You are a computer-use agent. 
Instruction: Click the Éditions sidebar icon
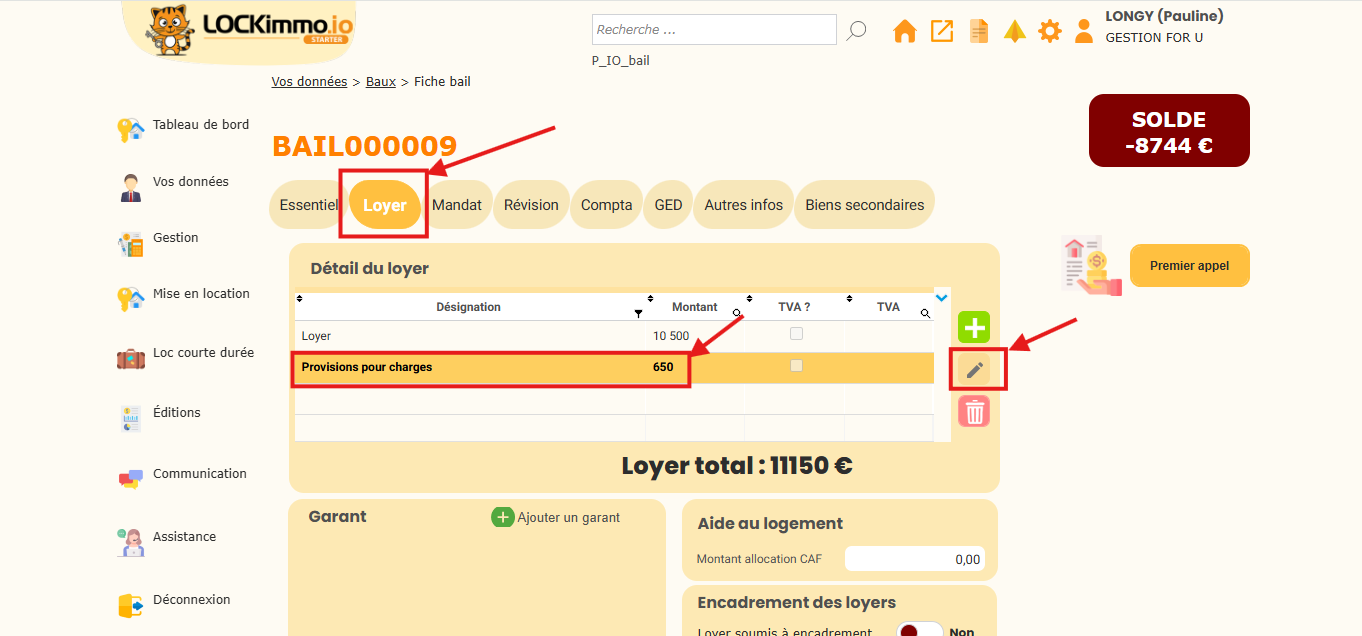coord(130,418)
